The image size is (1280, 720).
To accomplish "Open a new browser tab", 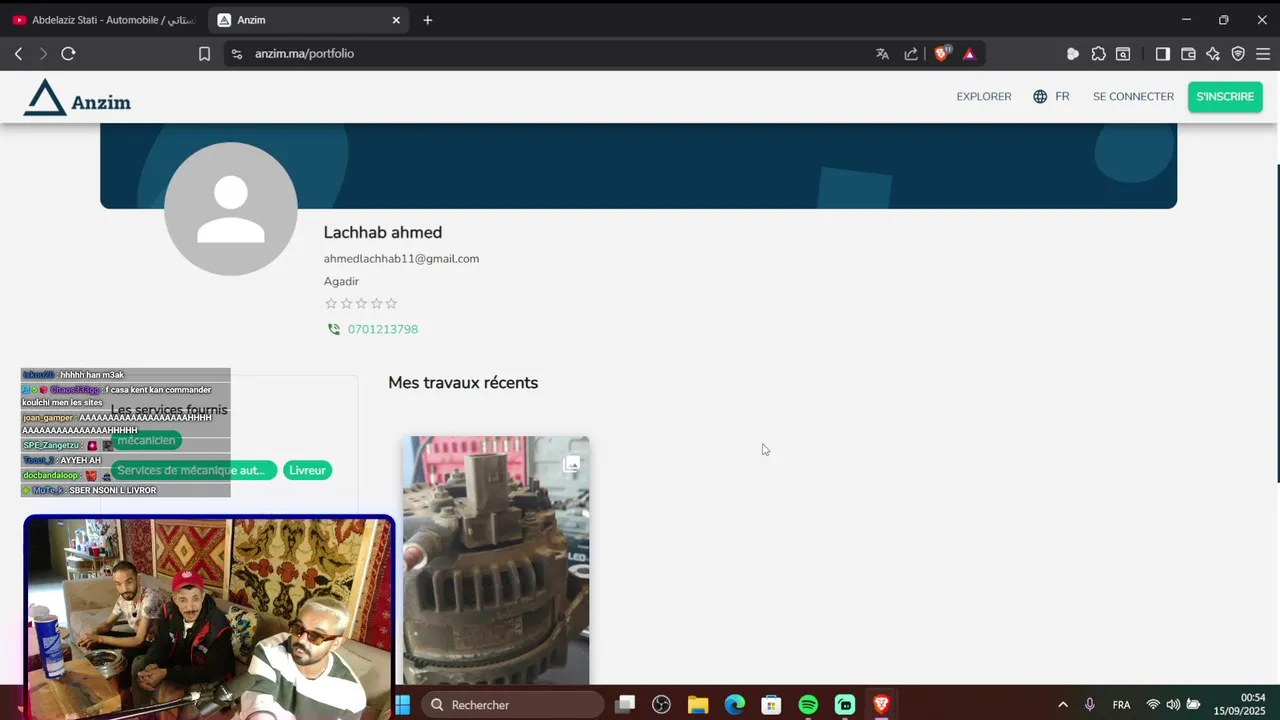I will 428,20.
